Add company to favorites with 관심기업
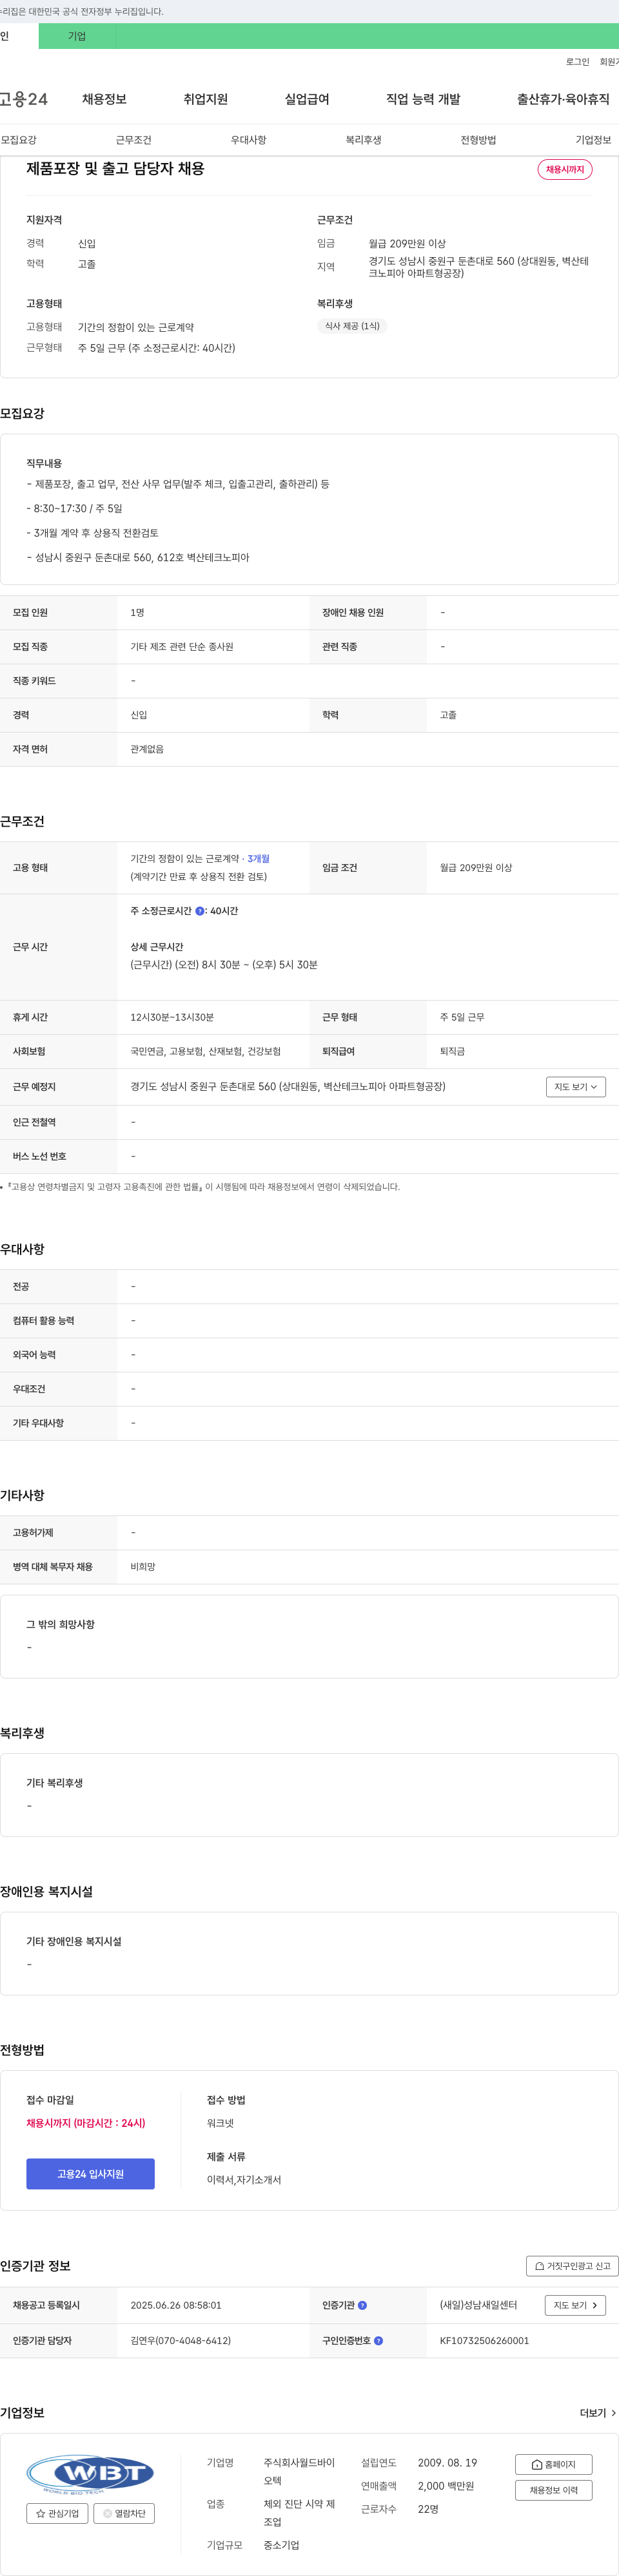This screenshot has width=619, height=2576. [57, 2513]
